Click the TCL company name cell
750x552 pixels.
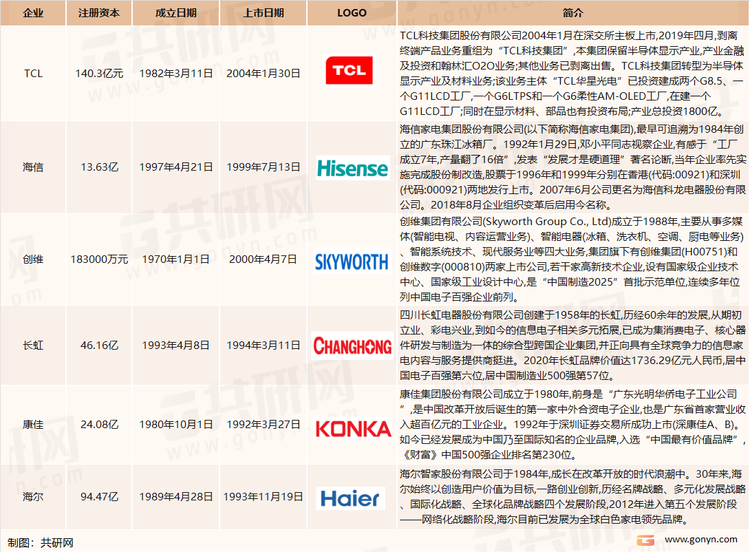click(x=33, y=73)
